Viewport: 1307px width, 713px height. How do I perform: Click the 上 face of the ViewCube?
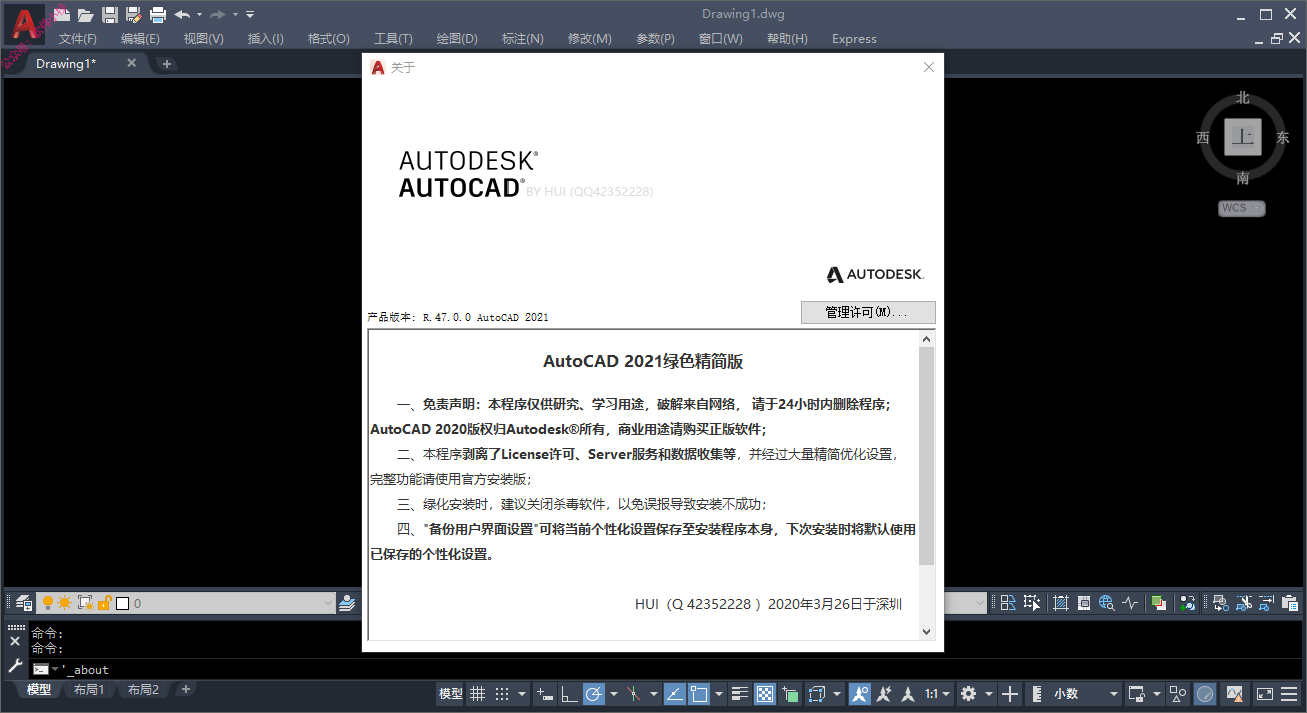(1243, 137)
